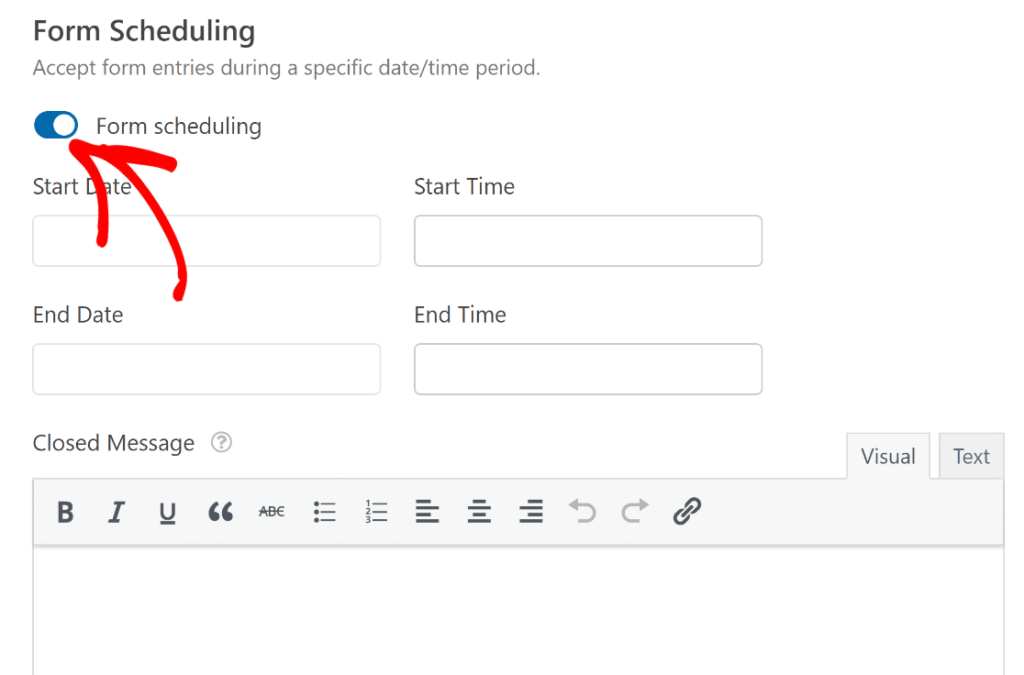1024x675 pixels.
Task: Underline the selected text
Action: point(168,512)
